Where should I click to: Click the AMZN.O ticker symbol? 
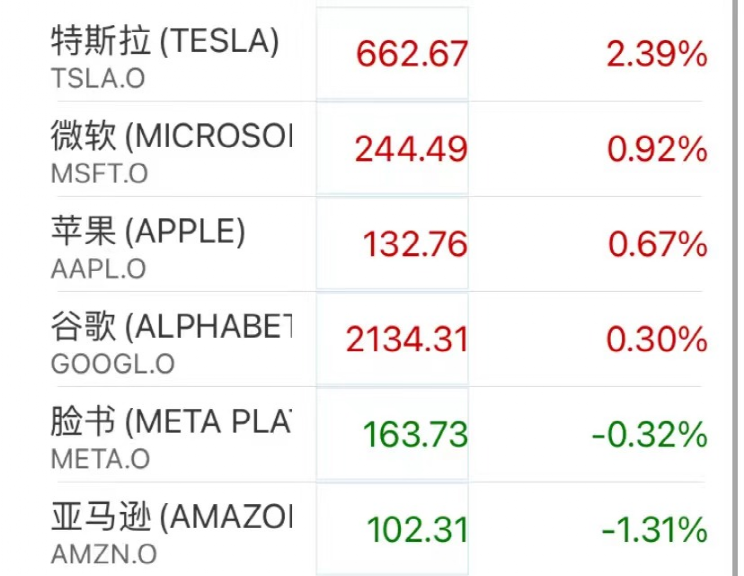click(x=101, y=553)
